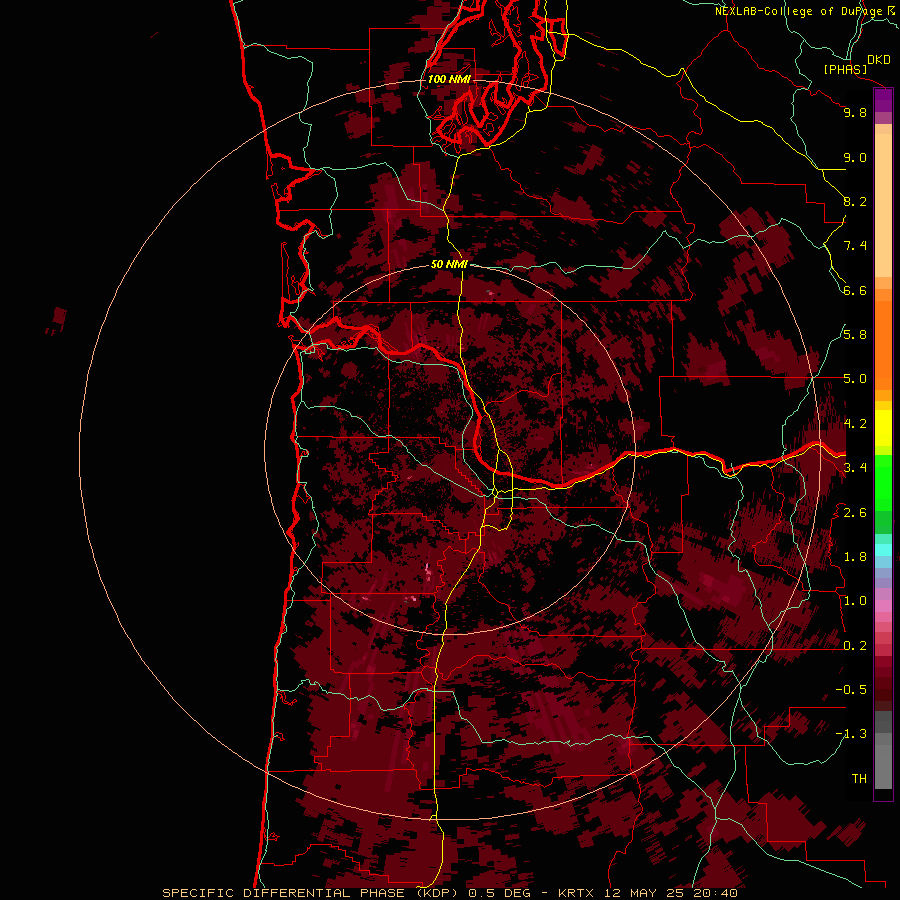Click the "[PHAS]" legend unit label
This screenshot has width=900, height=900.
[845, 70]
